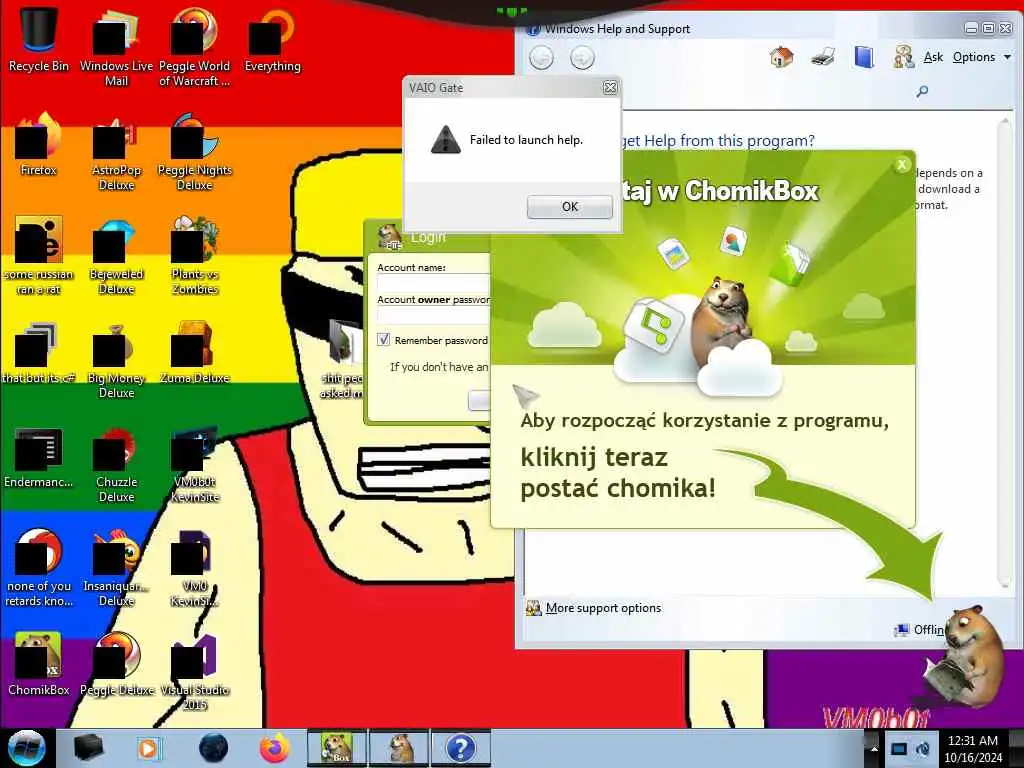Image resolution: width=1024 pixels, height=768 pixels.
Task: Launch Insaniquarium Deluxe shortcut
Action: (116, 568)
